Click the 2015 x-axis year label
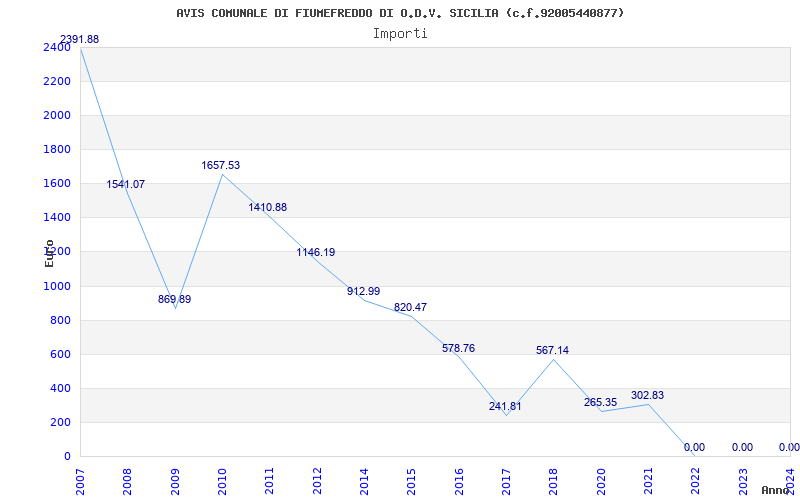 click(x=411, y=481)
